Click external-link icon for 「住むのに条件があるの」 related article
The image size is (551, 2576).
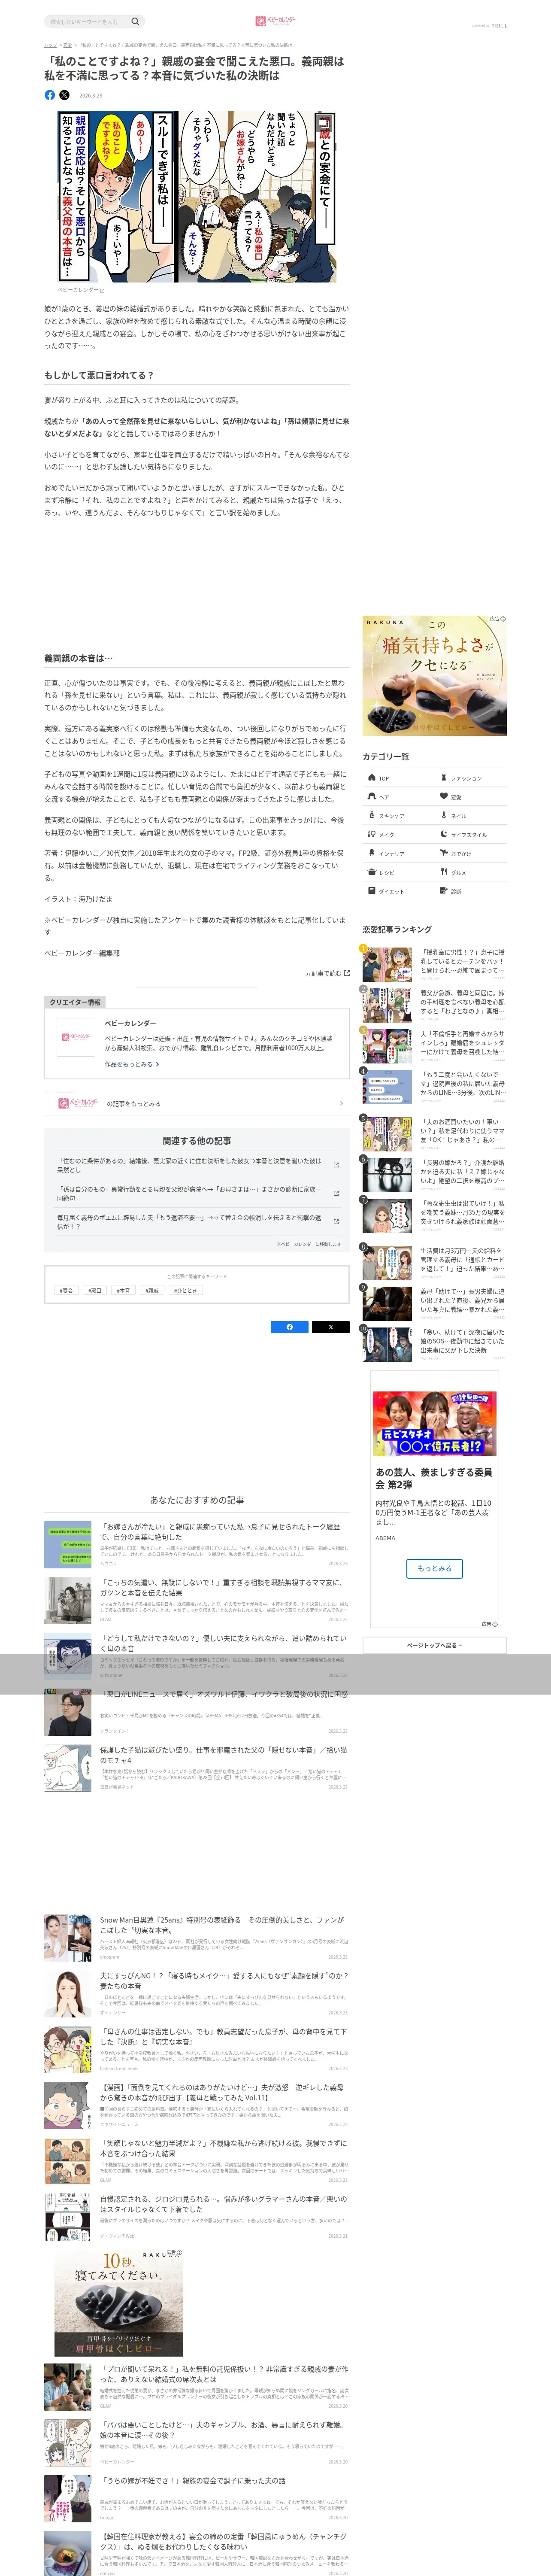(336, 1165)
